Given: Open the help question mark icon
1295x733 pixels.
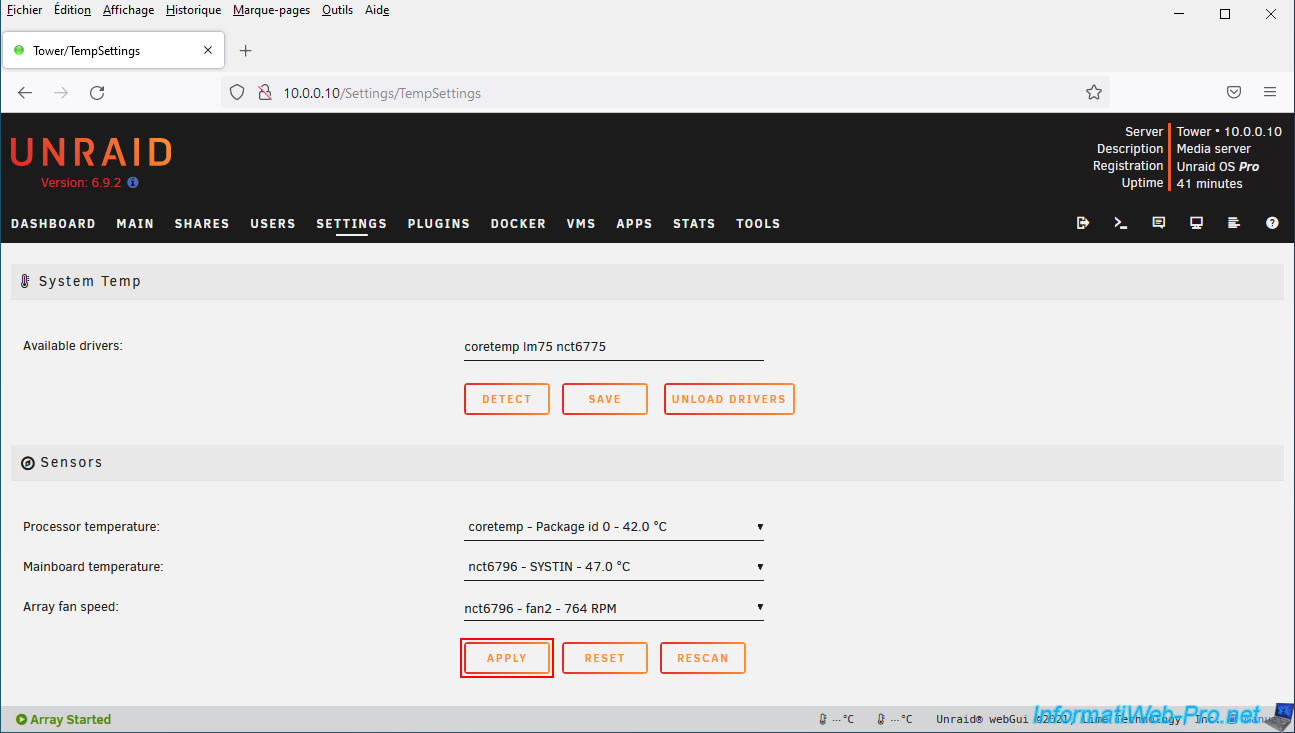Looking at the screenshot, I should click(x=1272, y=223).
